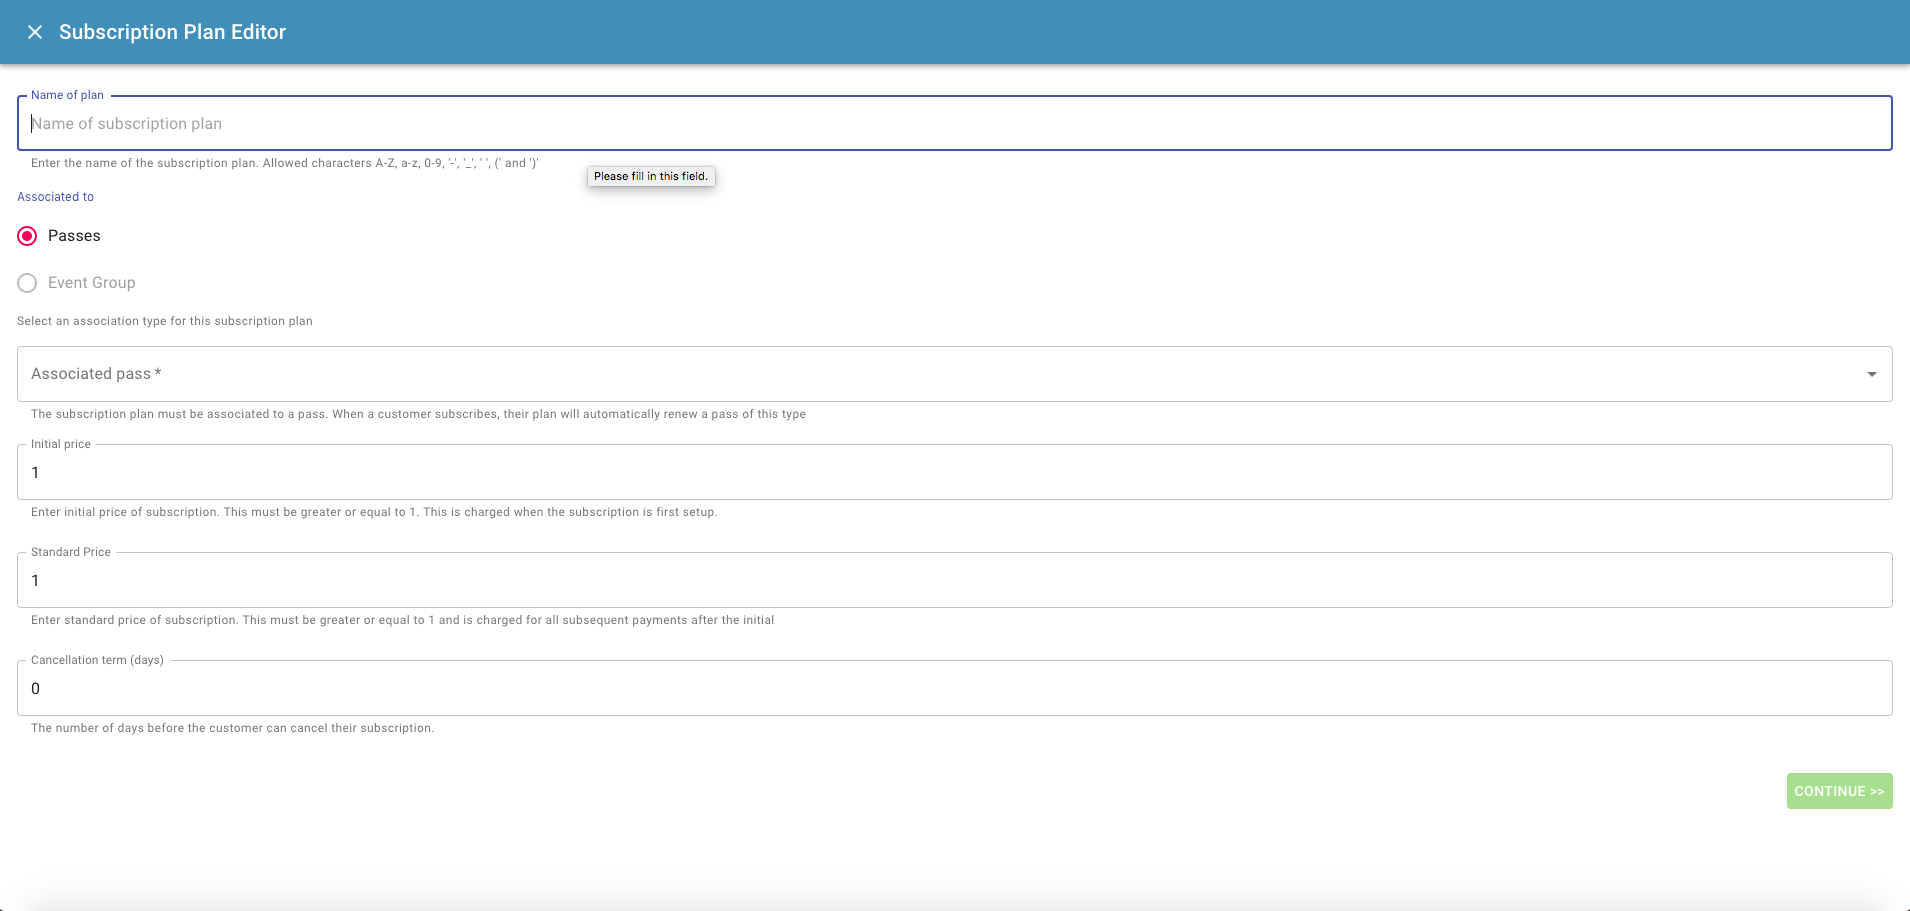Click the dropdown arrow on Associated pass

click(x=1871, y=373)
